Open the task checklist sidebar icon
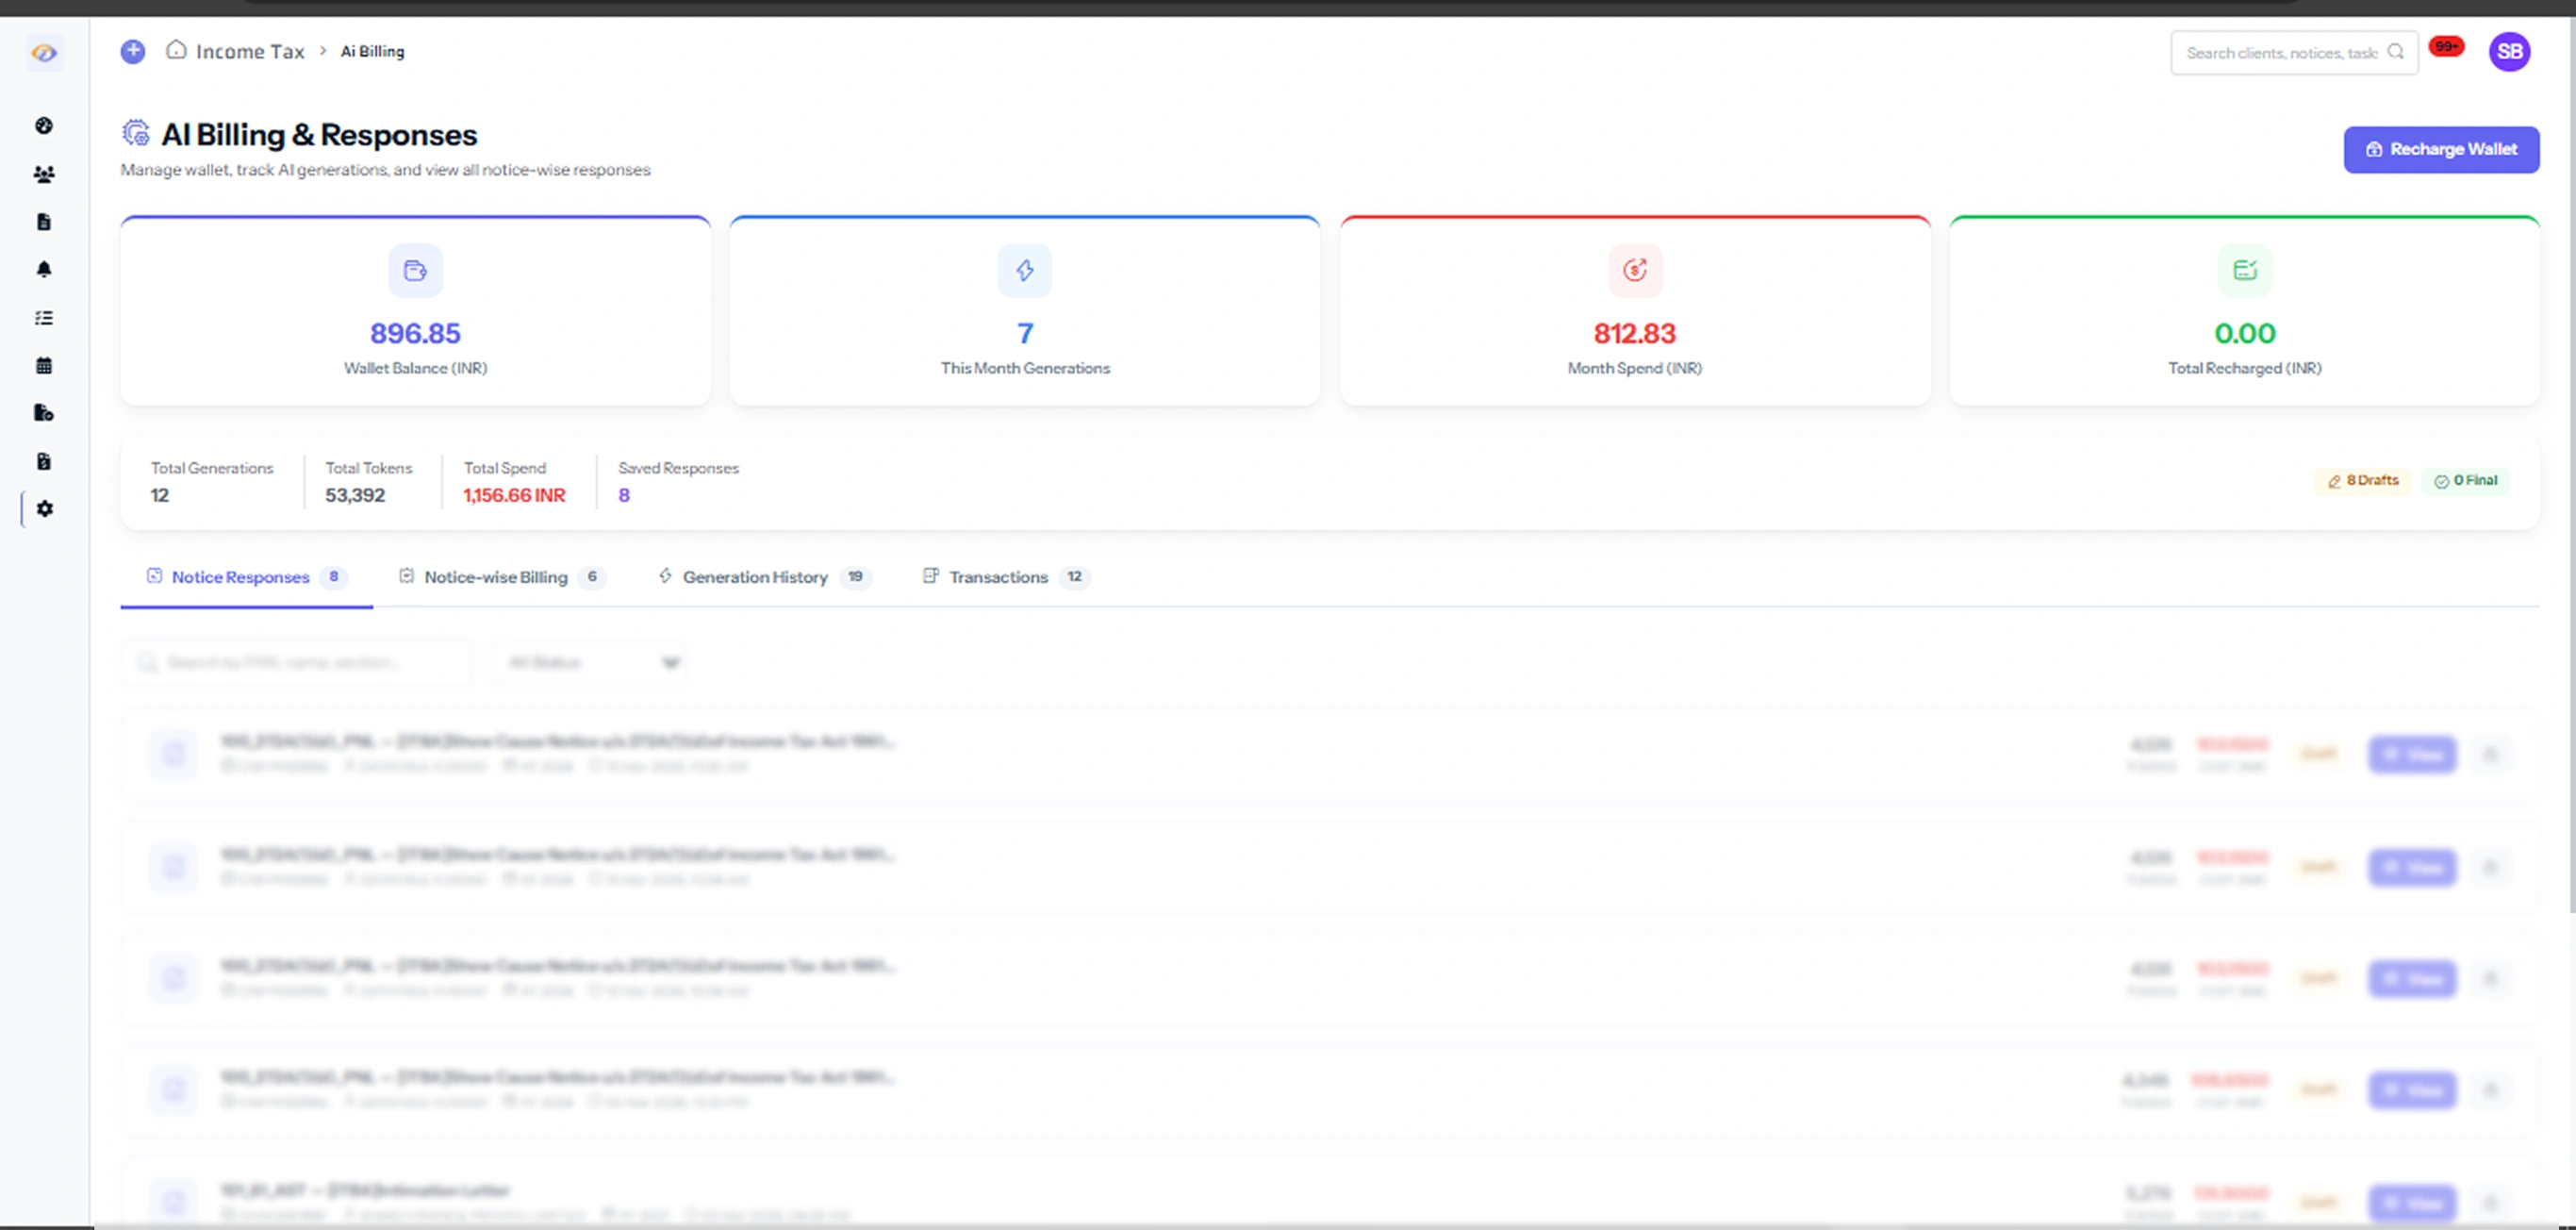Image resolution: width=2576 pixels, height=1230 pixels. tap(44, 318)
